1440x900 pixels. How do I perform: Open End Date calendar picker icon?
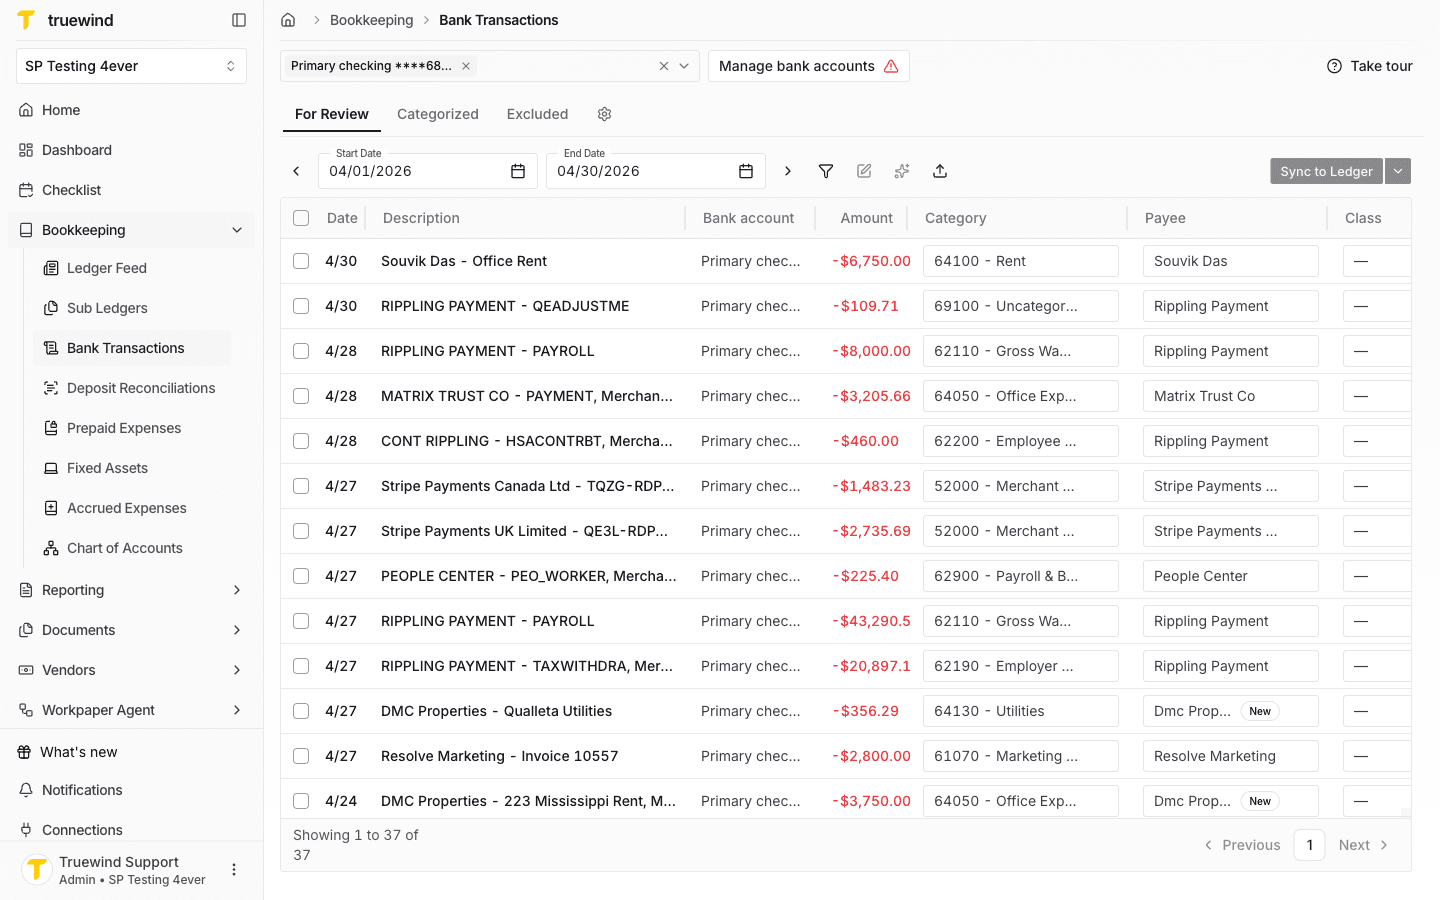[x=746, y=171]
